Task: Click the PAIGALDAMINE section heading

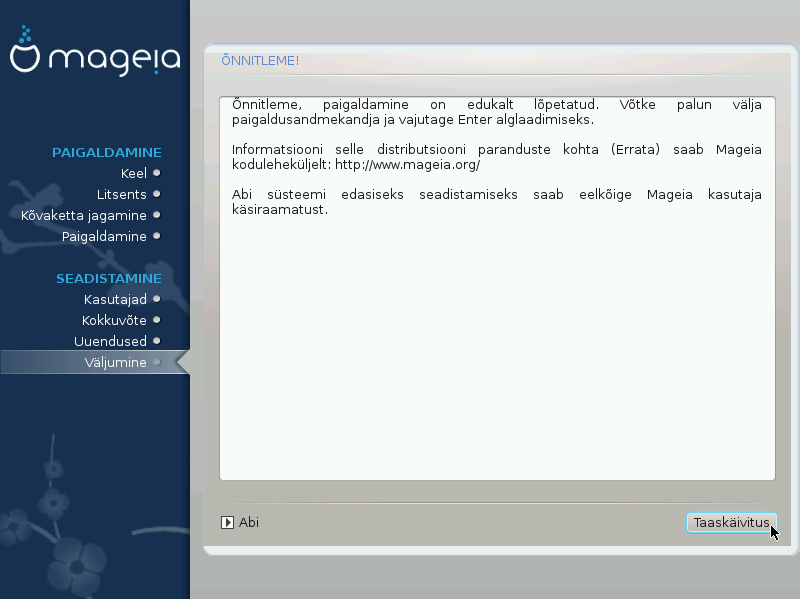Action: pyautogui.click(x=106, y=152)
